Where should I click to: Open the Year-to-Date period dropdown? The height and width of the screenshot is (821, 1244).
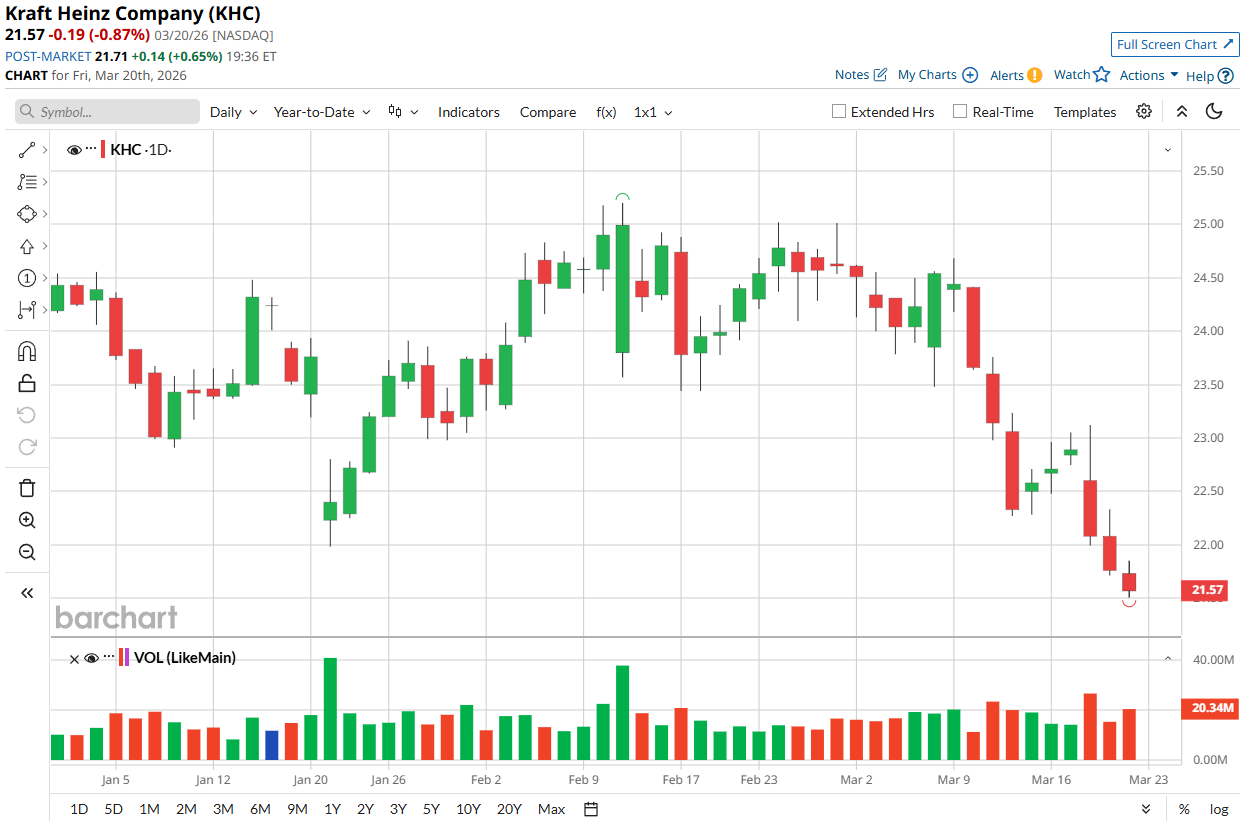pyautogui.click(x=322, y=112)
